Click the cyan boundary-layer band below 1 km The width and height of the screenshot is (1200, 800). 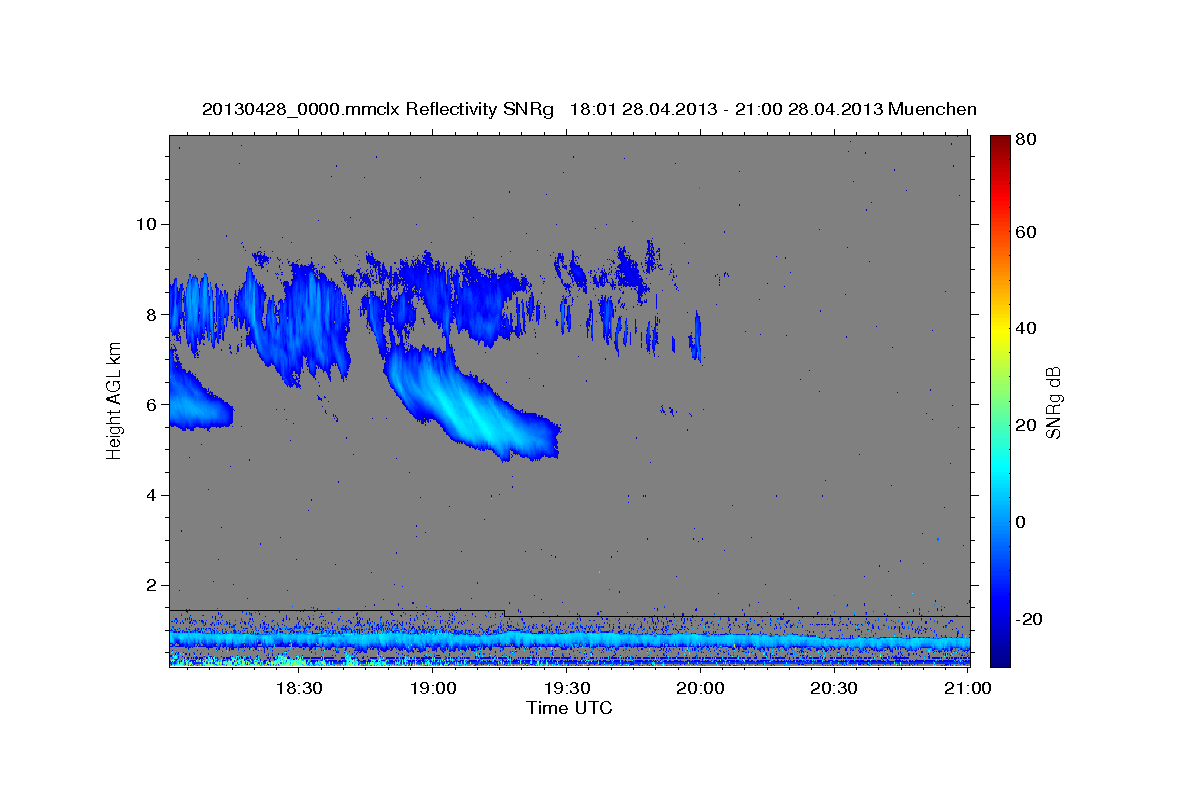point(570,639)
